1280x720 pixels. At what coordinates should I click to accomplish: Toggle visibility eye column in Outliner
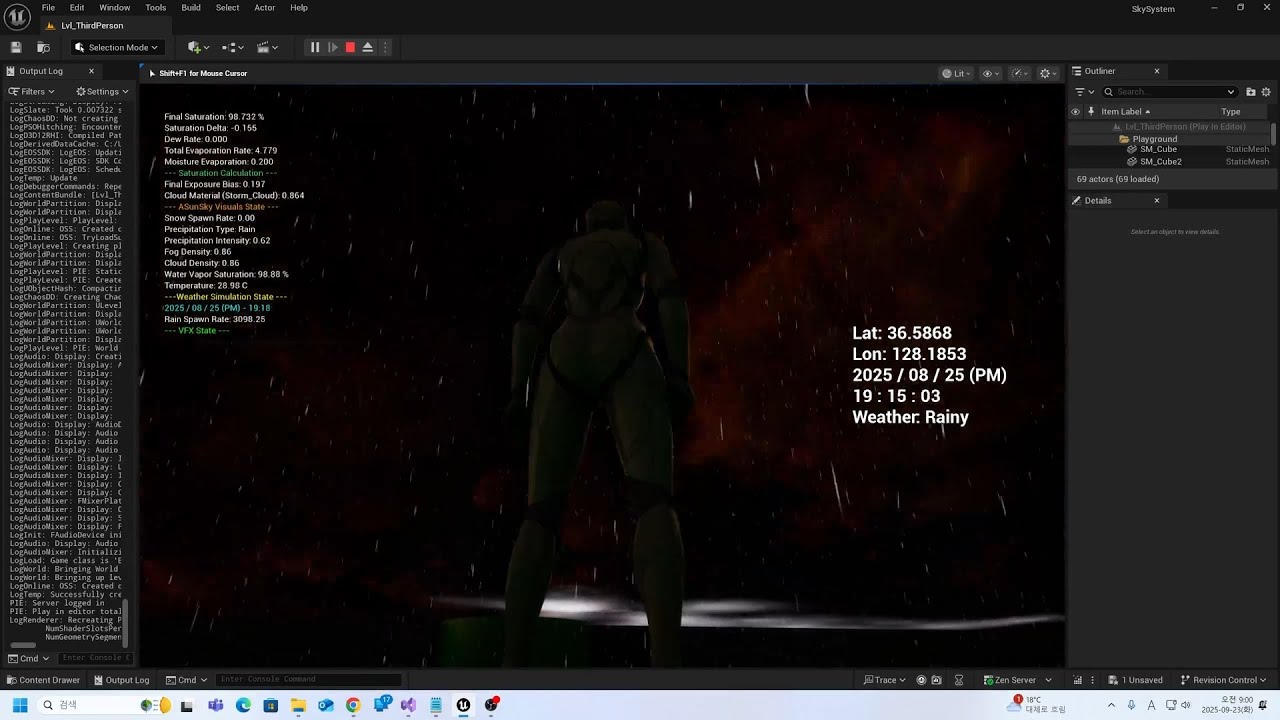click(x=1076, y=112)
